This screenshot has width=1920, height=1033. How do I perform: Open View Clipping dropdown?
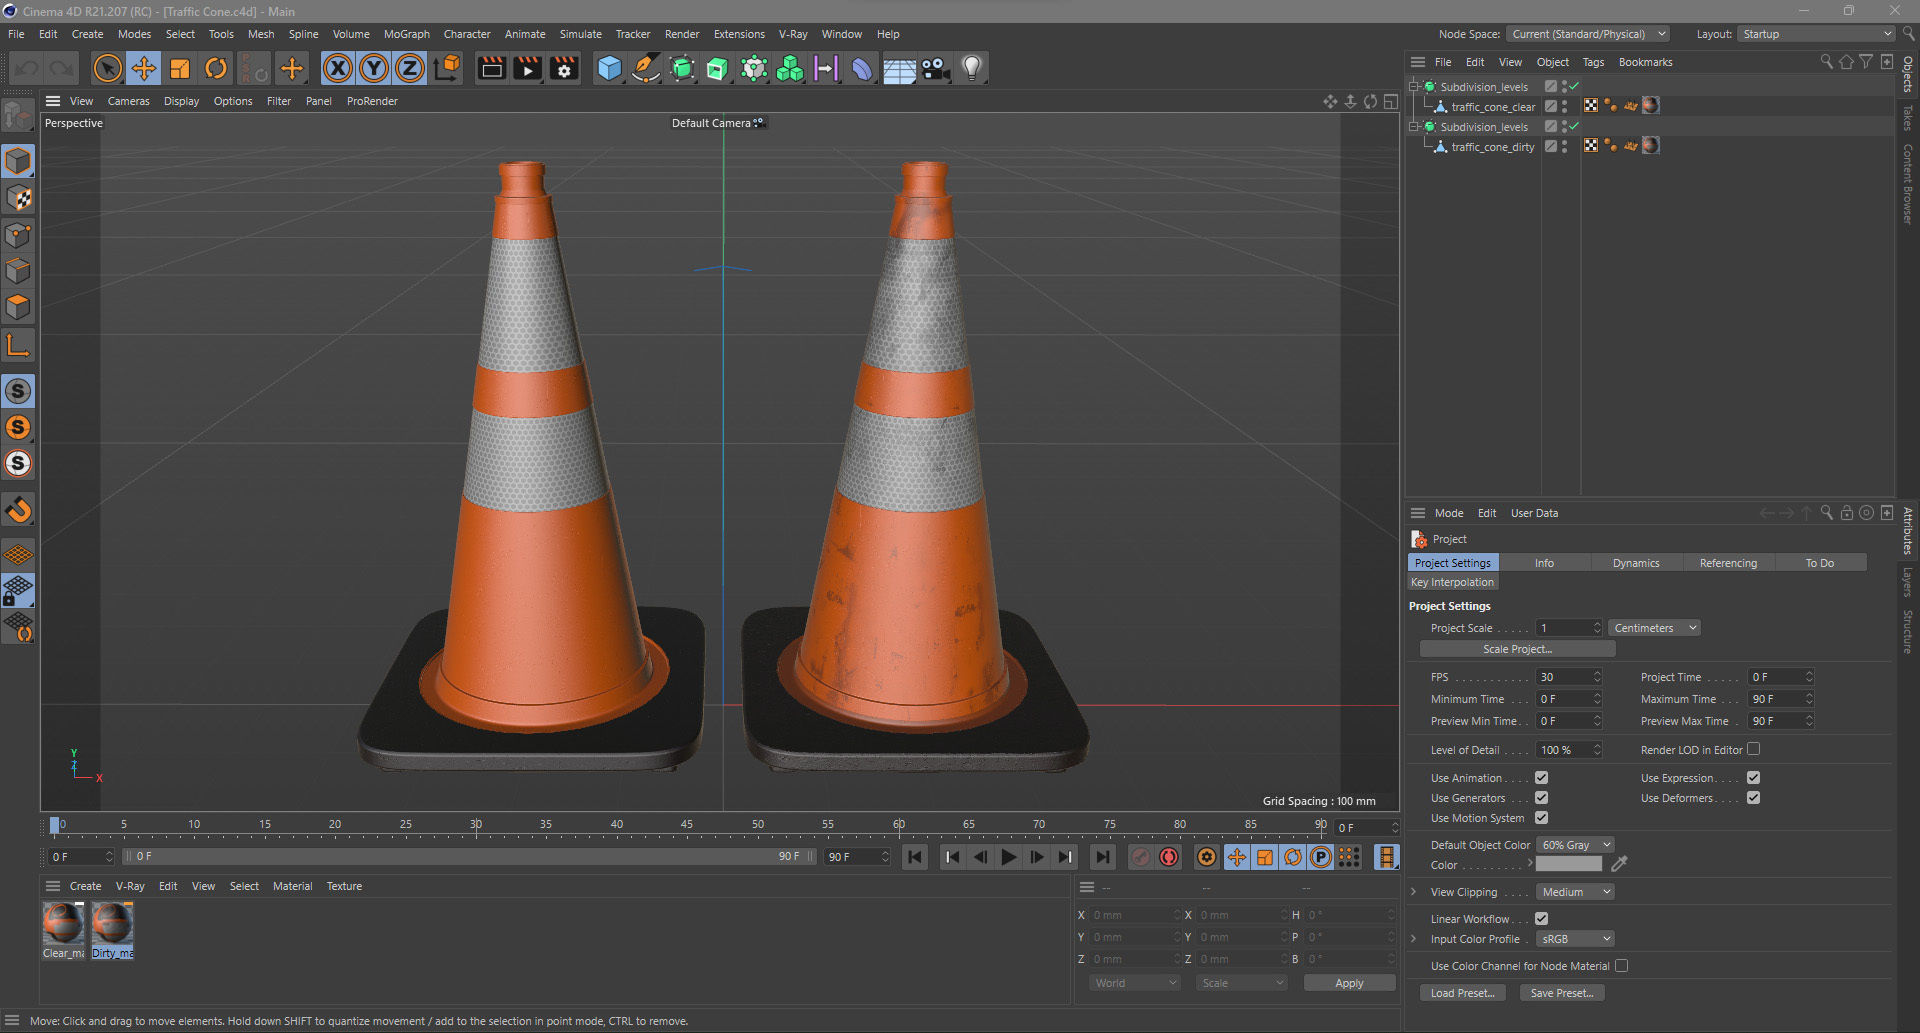tap(1575, 892)
